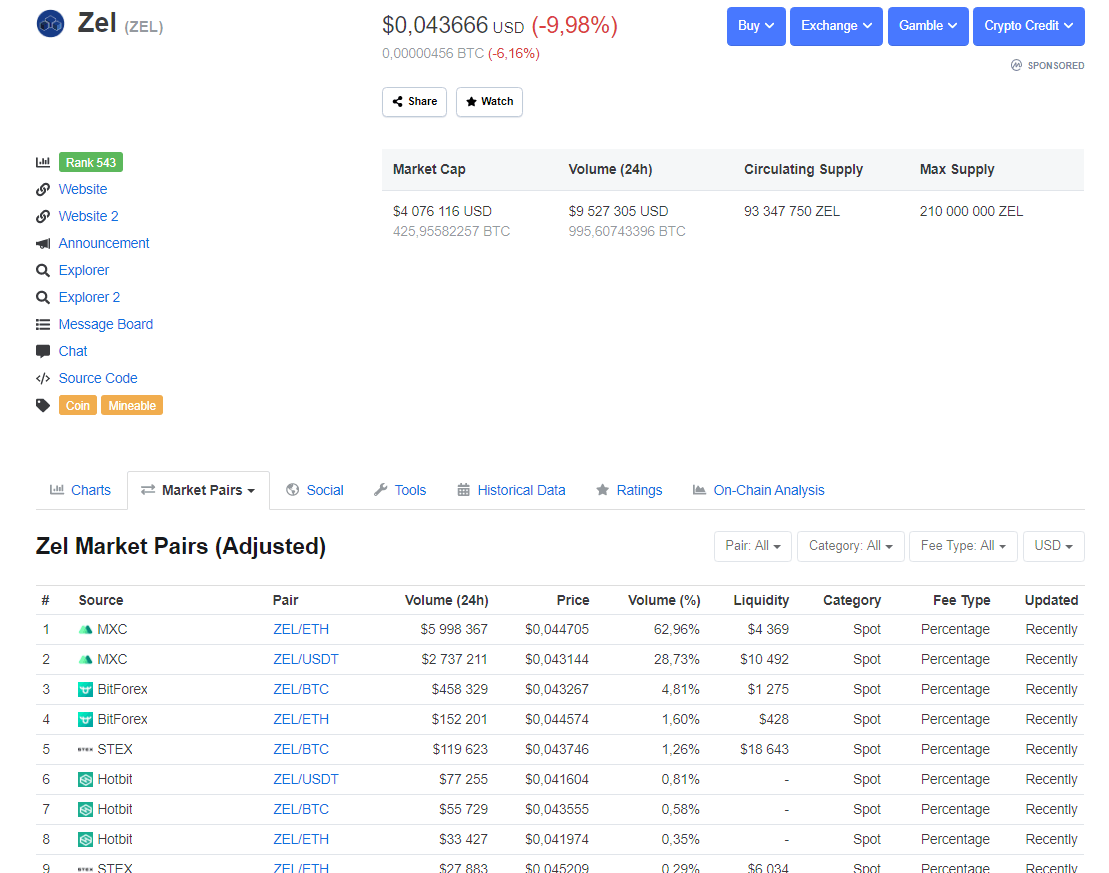Open the Message Board link
Viewport: 1109px width, 873px height.
tap(105, 324)
